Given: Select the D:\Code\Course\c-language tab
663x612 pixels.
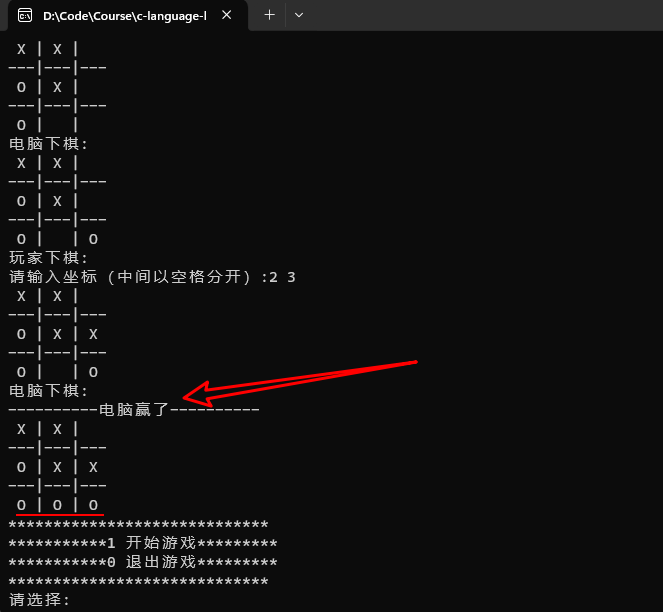Looking at the screenshot, I should [128, 16].
